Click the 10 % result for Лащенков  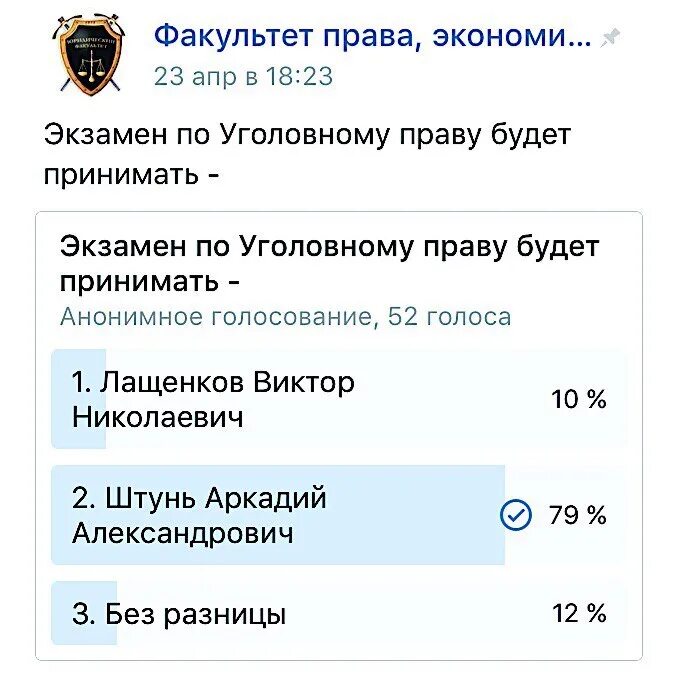579,399
